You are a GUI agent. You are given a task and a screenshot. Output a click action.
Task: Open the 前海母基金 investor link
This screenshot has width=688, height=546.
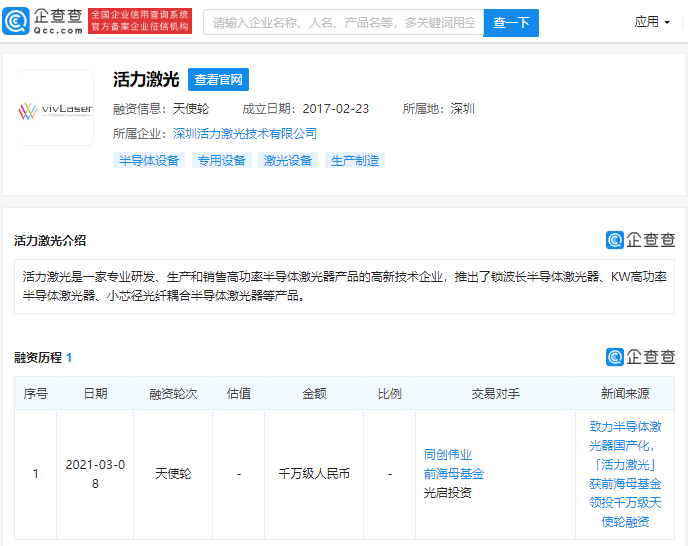[x=454, y=474]
